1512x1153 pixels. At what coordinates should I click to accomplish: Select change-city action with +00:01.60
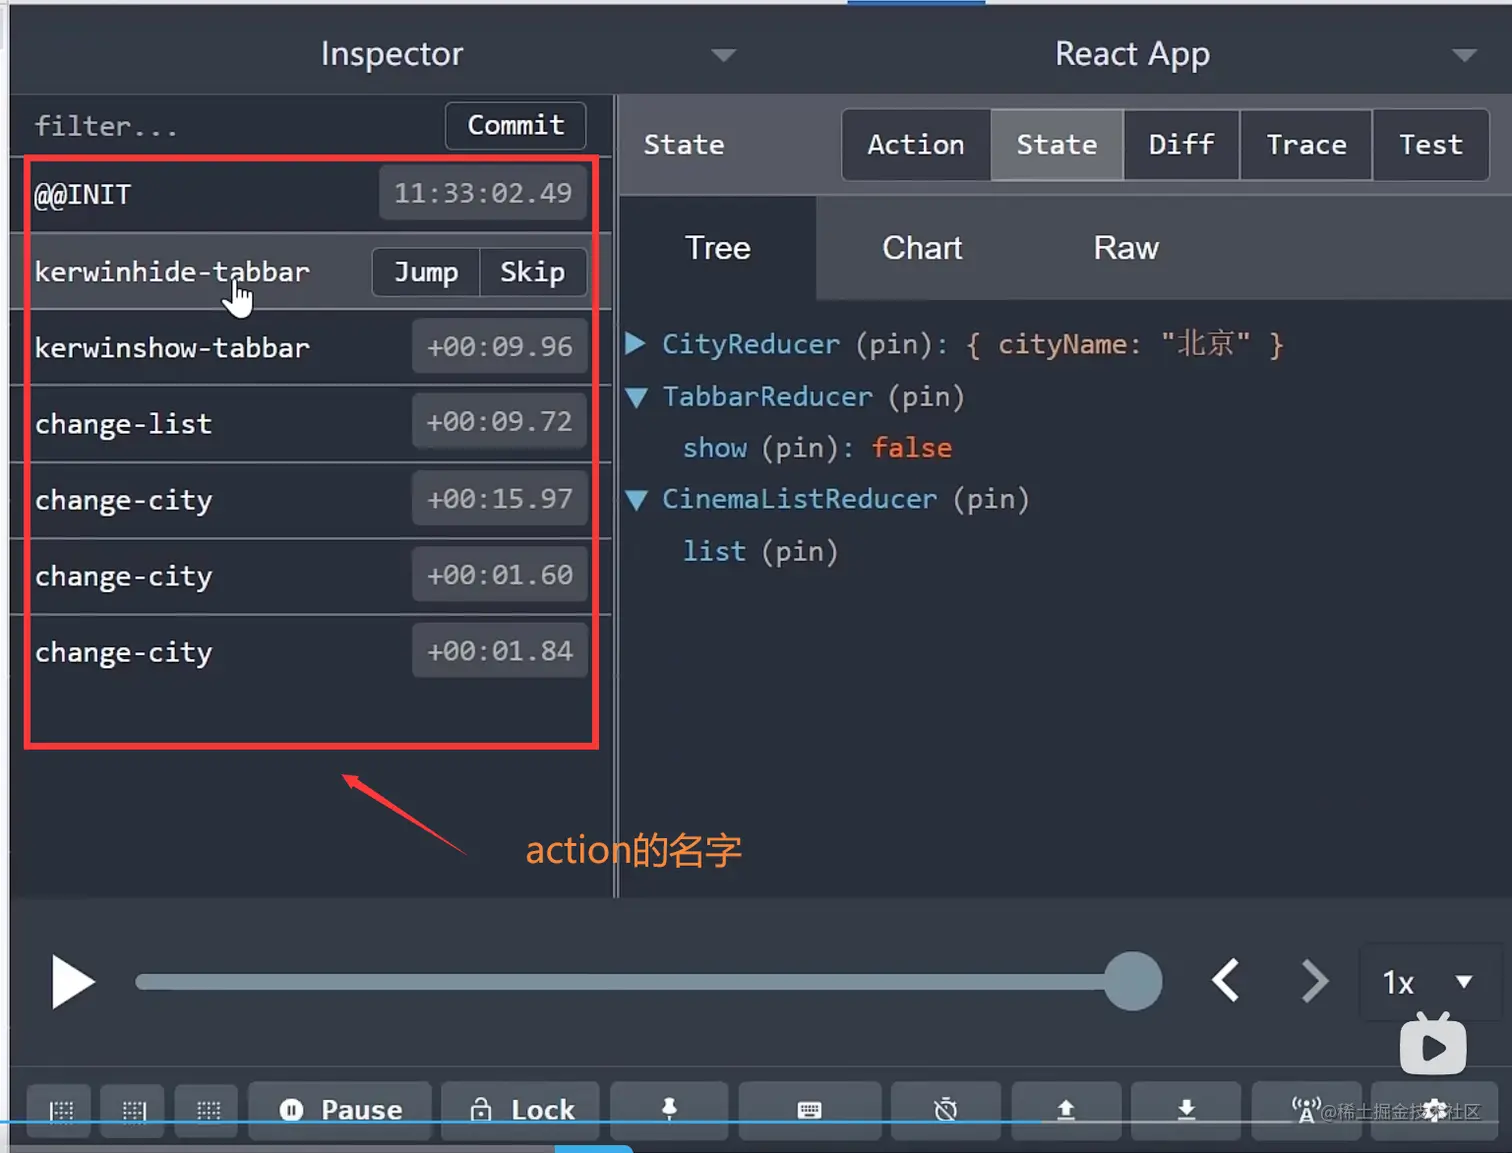311,575
